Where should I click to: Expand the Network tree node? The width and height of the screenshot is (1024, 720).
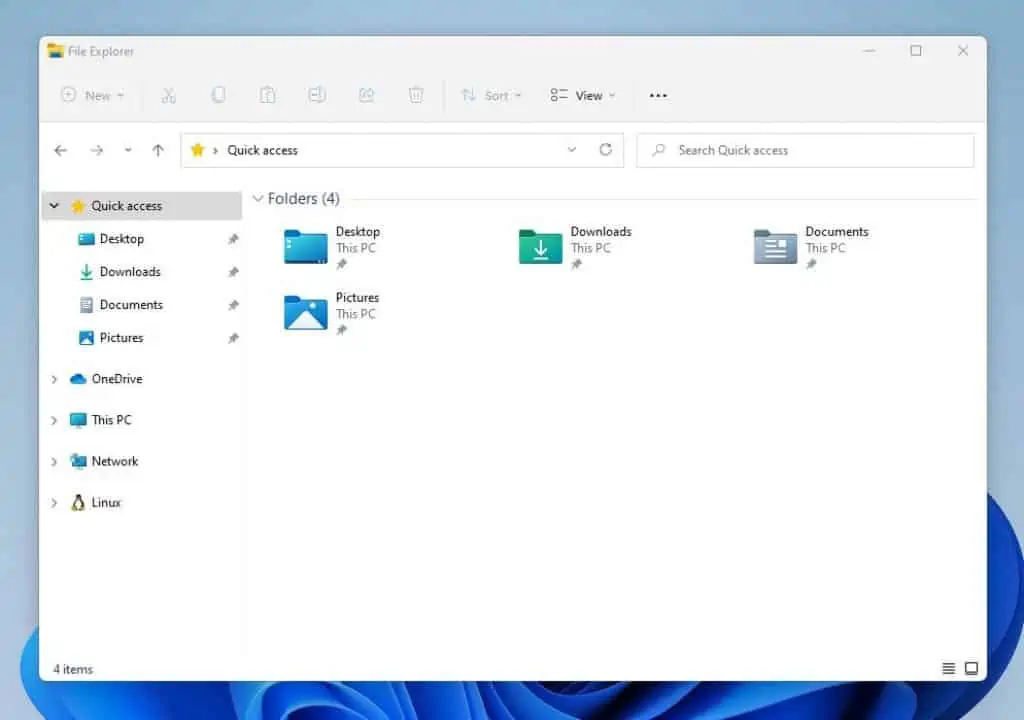tap(54, 462)
